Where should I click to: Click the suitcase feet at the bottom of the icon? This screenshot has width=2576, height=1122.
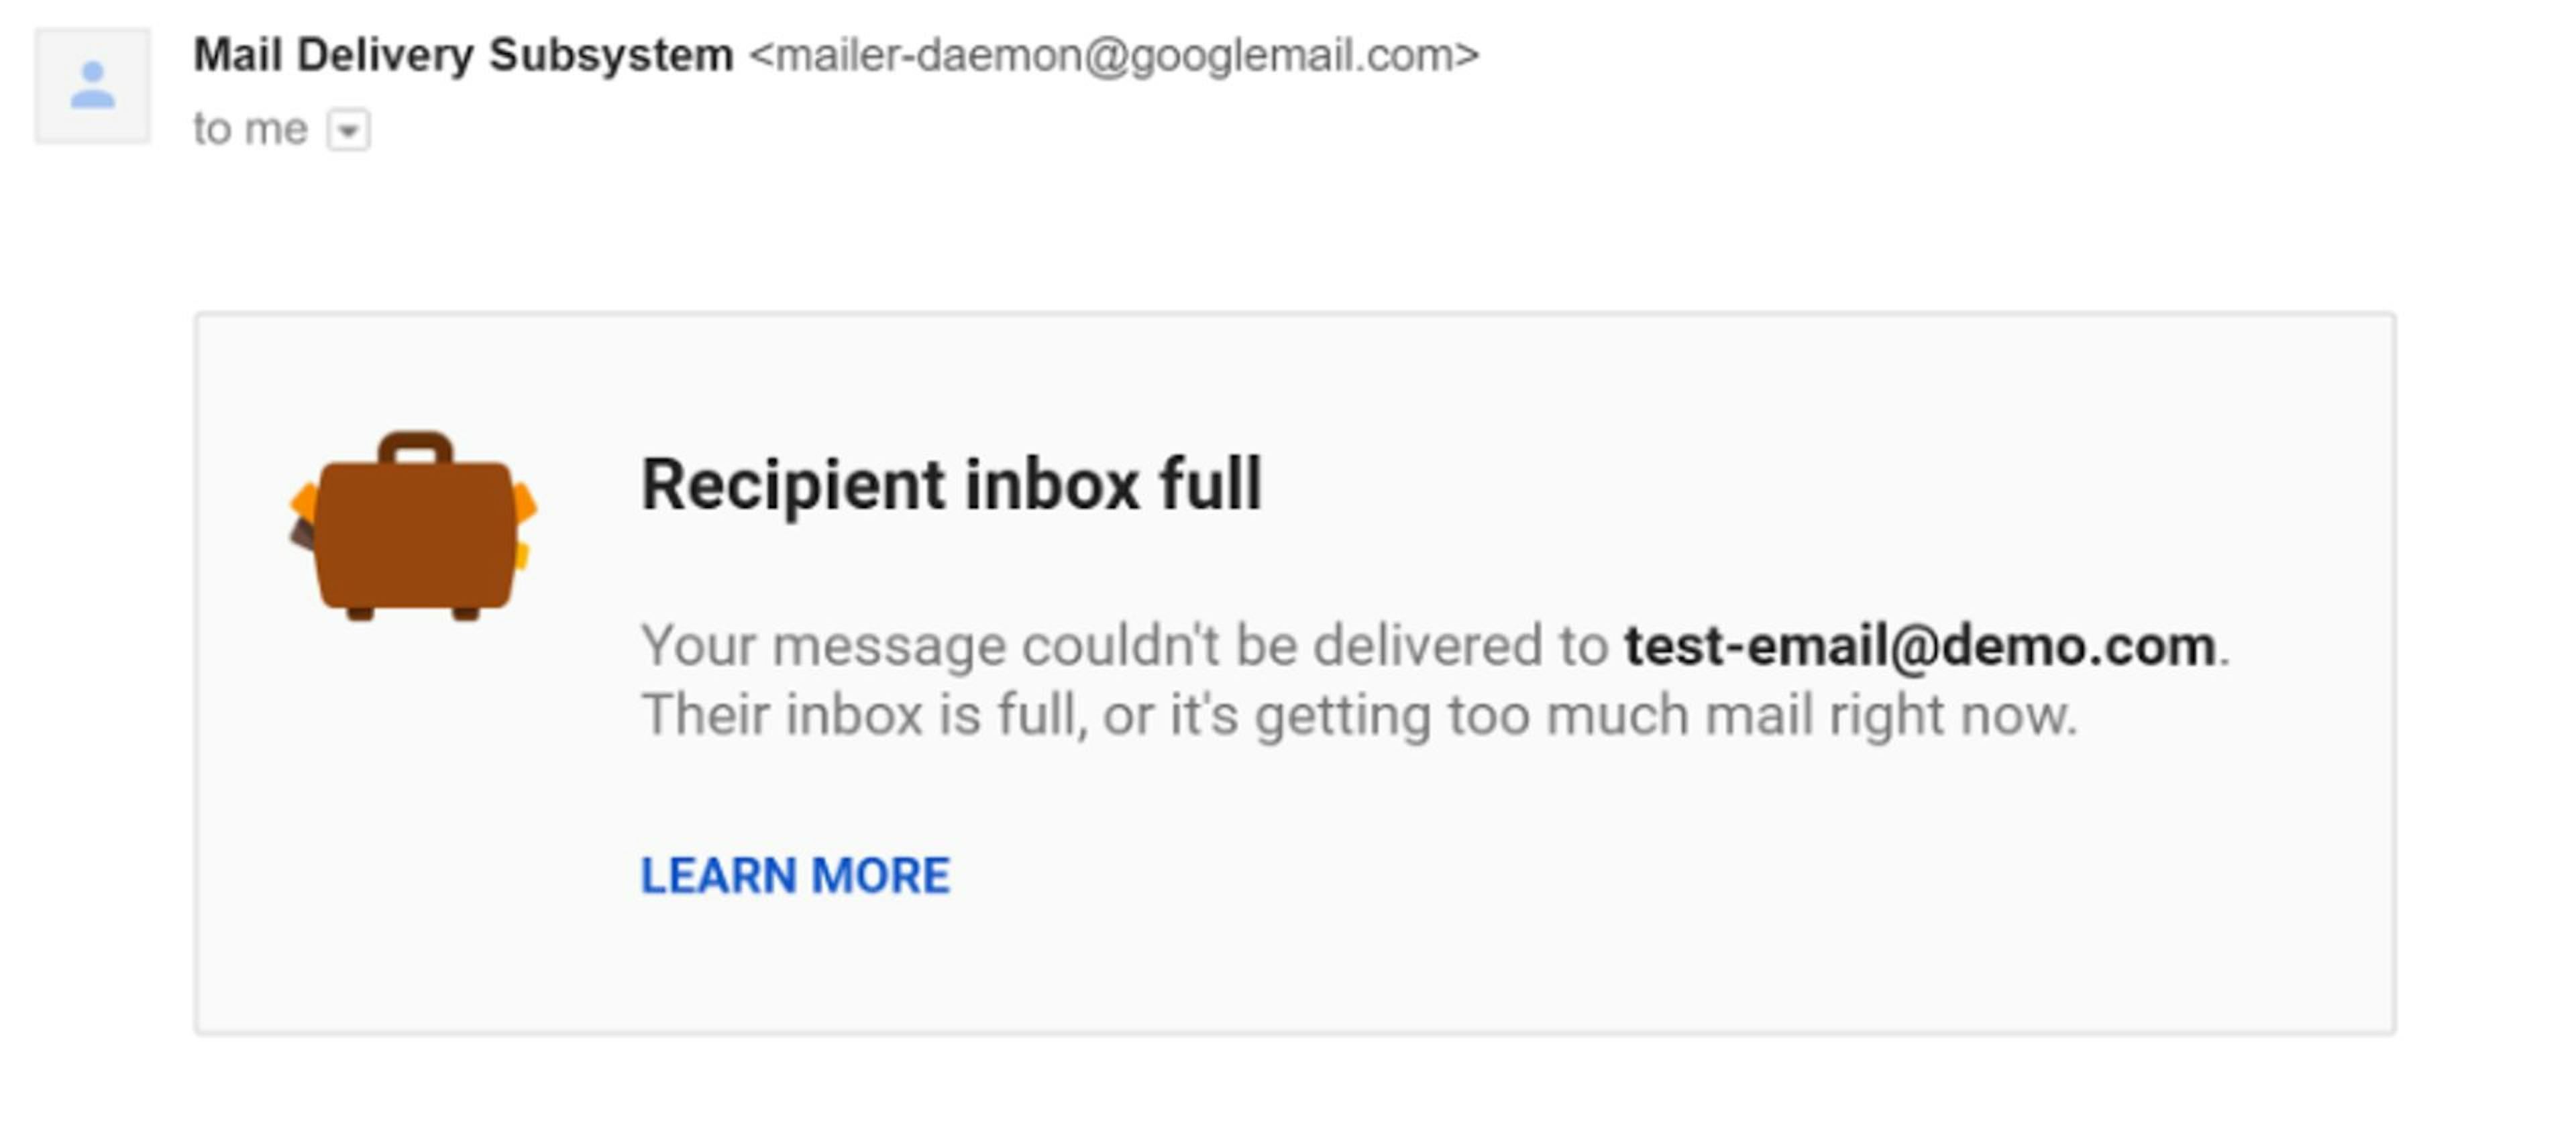point(412,613)
